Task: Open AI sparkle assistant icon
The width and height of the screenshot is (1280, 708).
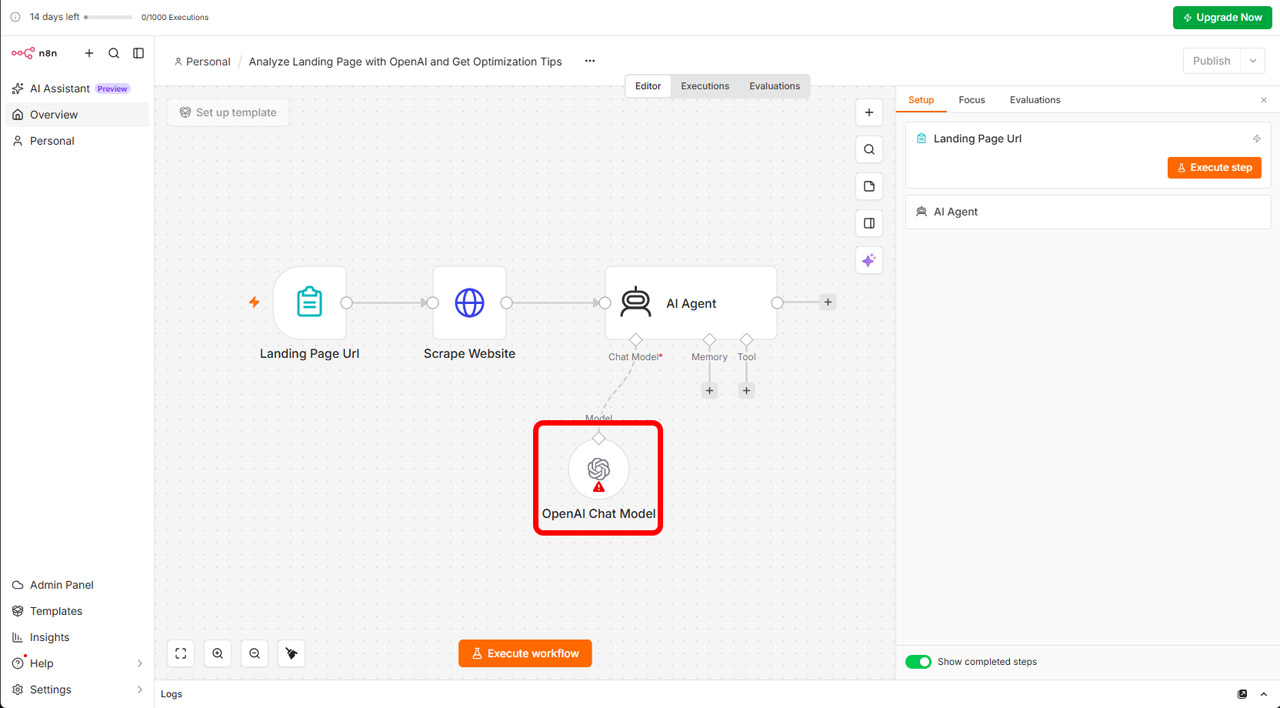Action: pos(869,260)
